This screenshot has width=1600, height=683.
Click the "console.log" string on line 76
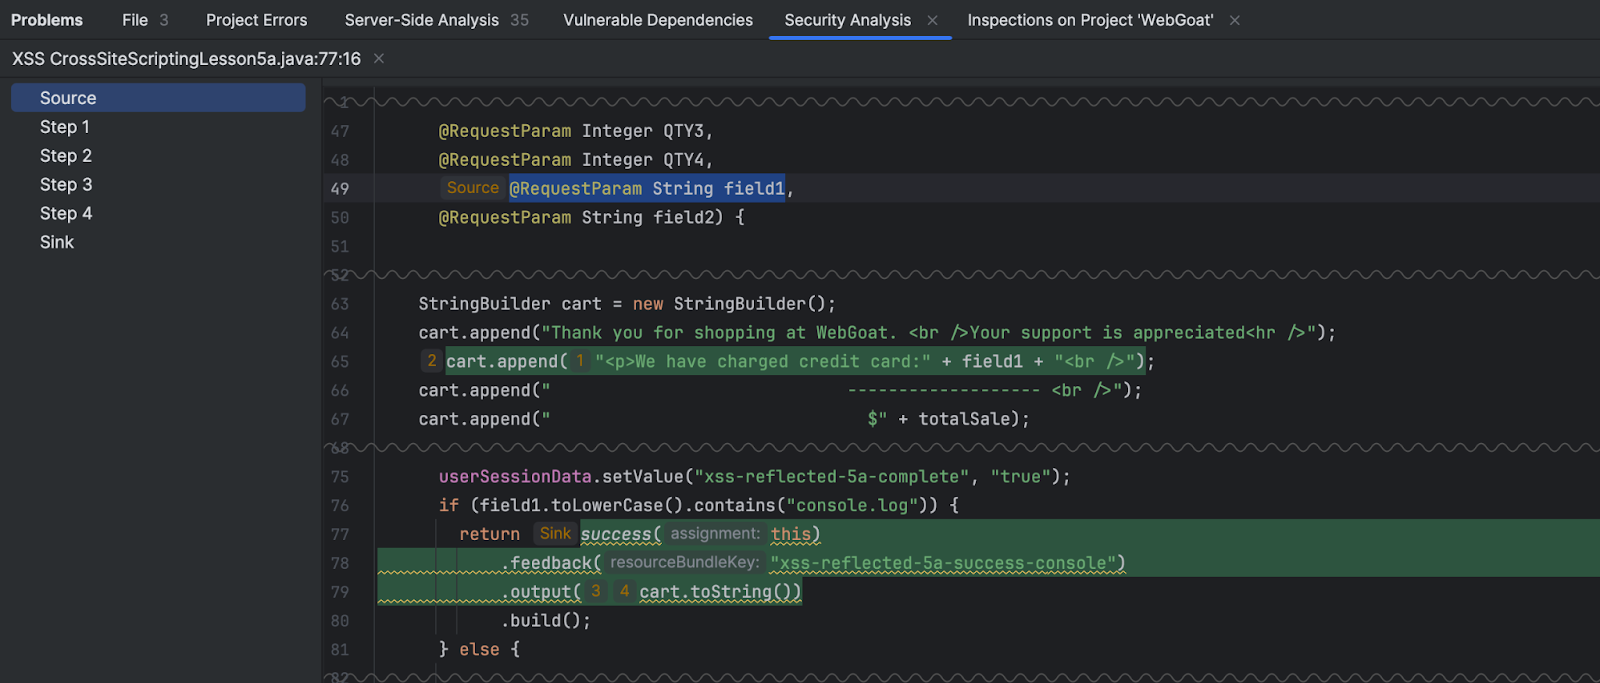[x=852, y=506]
